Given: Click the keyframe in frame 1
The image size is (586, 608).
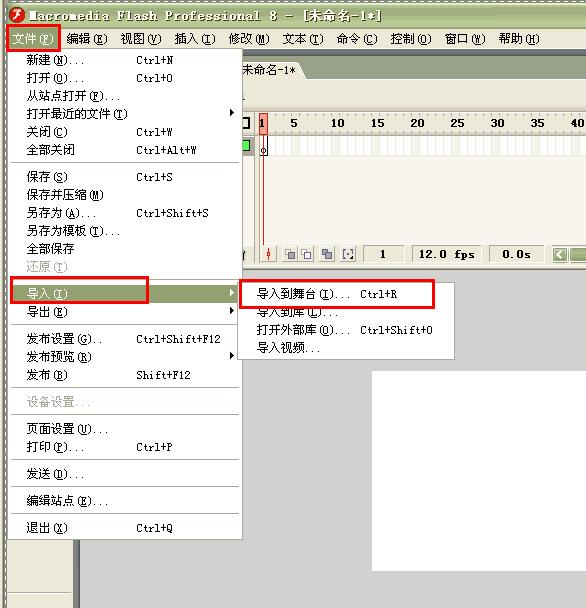Looking at the screenshot, I should (264, 146).
